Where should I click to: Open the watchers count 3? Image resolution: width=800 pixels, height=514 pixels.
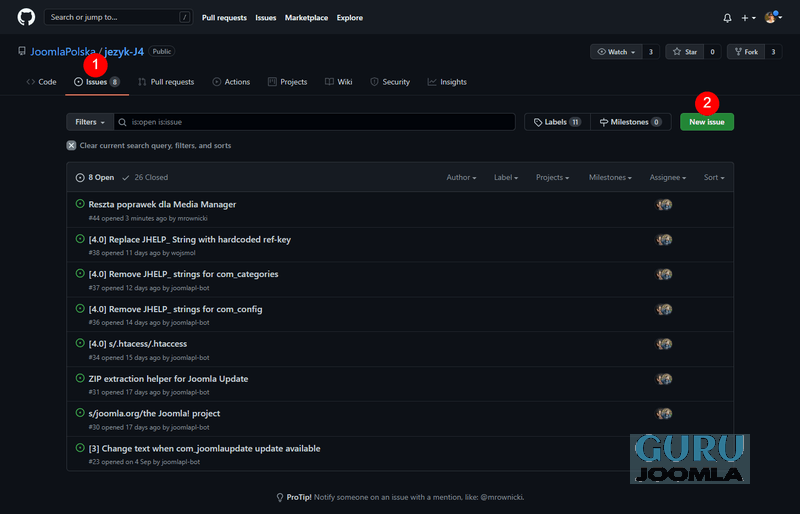(x=651, y=52)
